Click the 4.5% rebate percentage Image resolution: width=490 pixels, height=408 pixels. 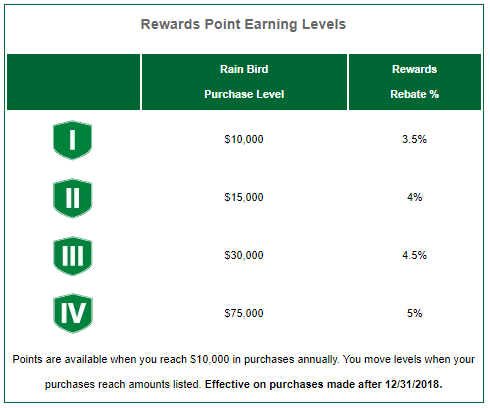(x=414, y=255)
